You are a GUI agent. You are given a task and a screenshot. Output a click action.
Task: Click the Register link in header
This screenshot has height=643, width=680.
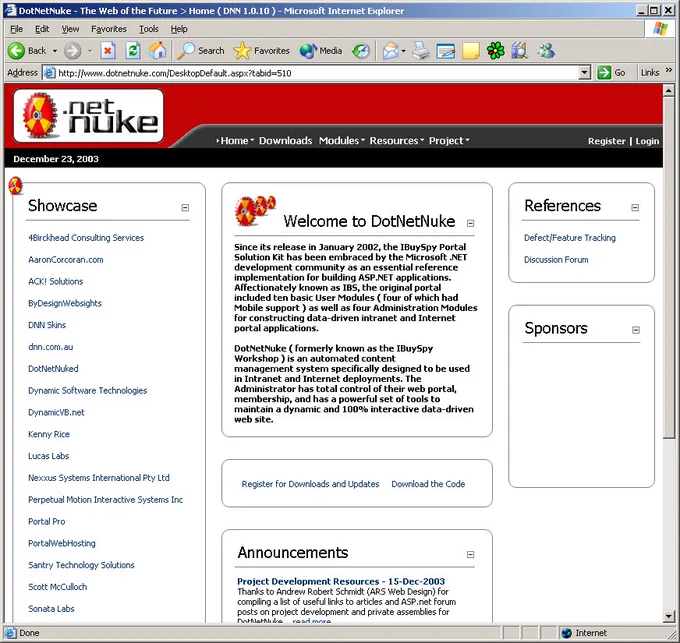(607, 141)
